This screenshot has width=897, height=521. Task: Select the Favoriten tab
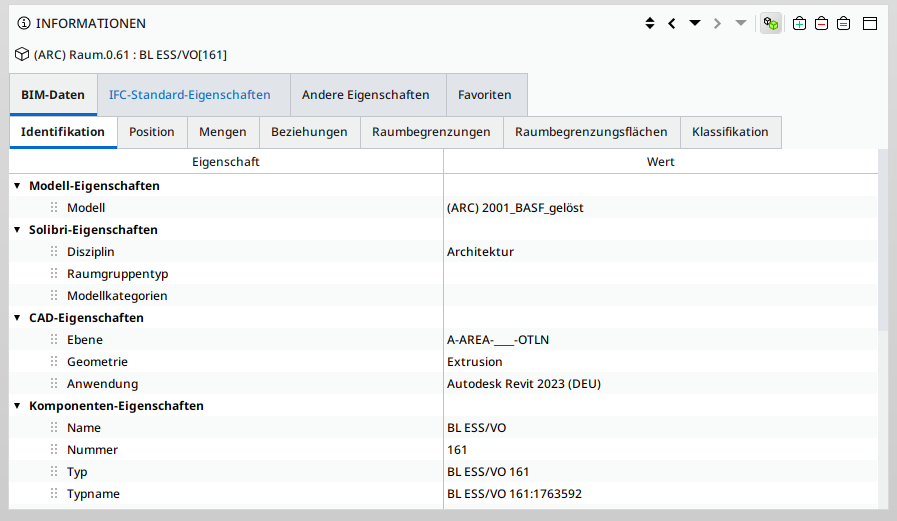[x=485, y=94]
